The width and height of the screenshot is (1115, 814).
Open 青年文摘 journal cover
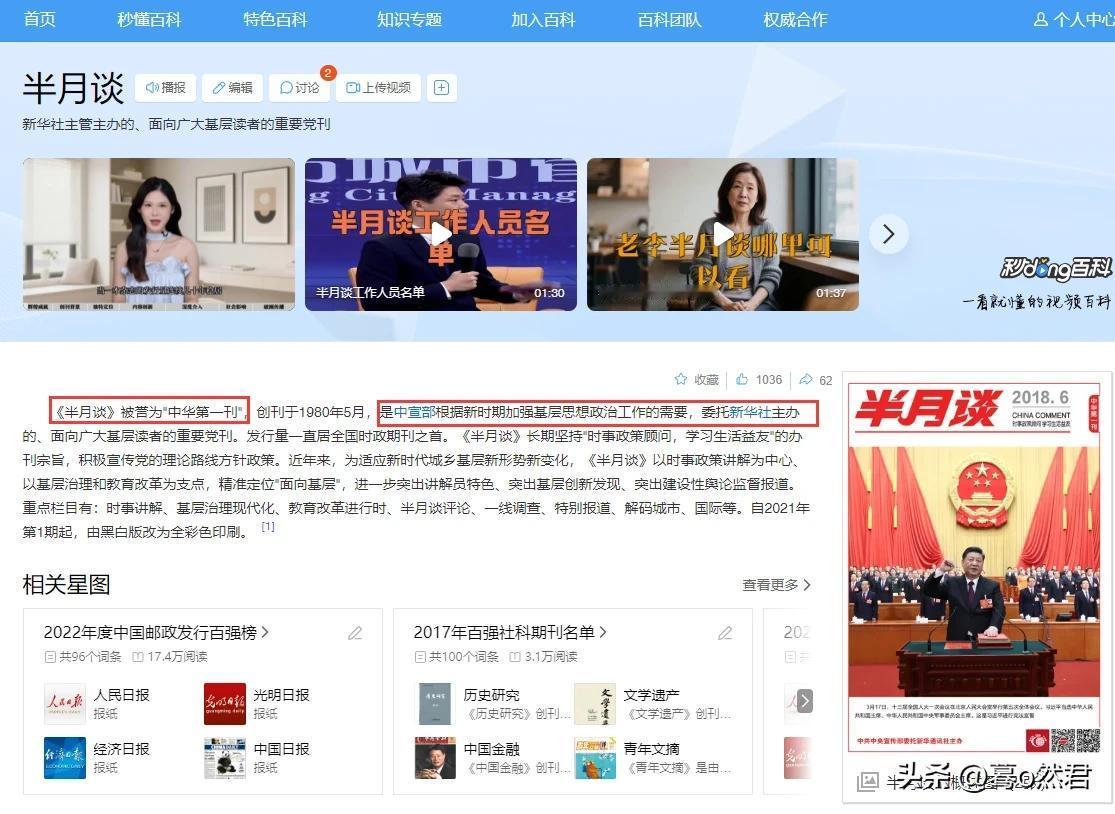pos(595,758)
